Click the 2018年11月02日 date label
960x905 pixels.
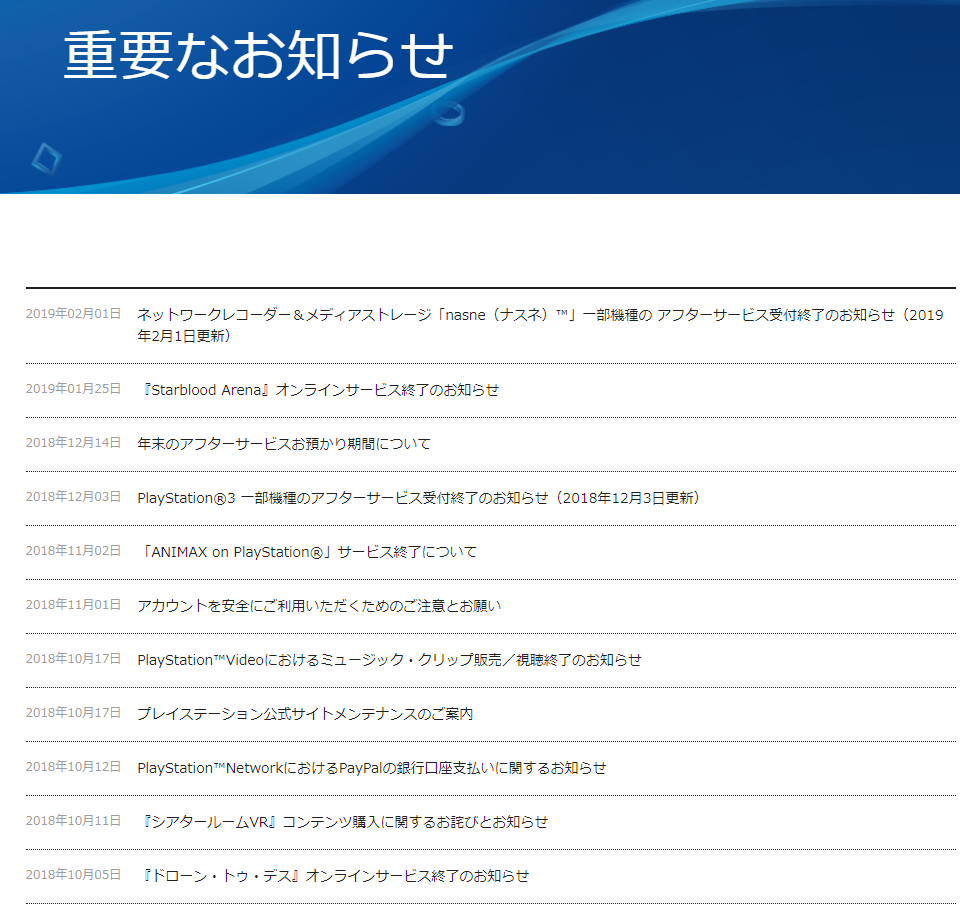pos(73,551)
